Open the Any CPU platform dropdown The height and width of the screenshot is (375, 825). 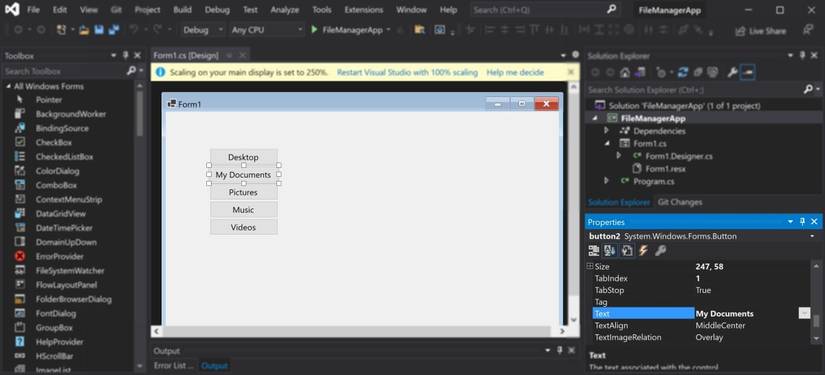tap(267, 30)
